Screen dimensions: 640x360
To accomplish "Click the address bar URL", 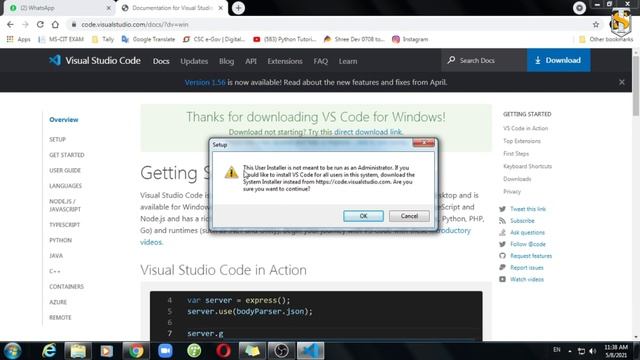I will [x=134, y=24].
